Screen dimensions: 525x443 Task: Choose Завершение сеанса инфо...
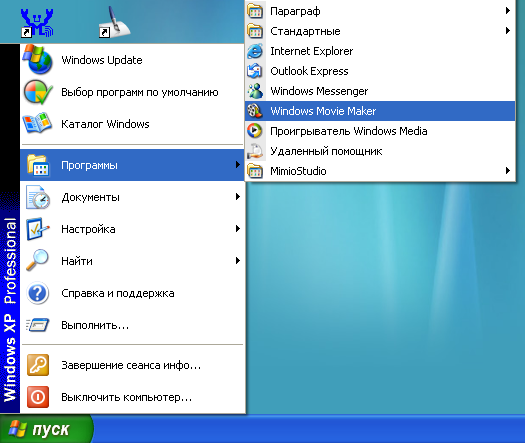click(132, 365)
